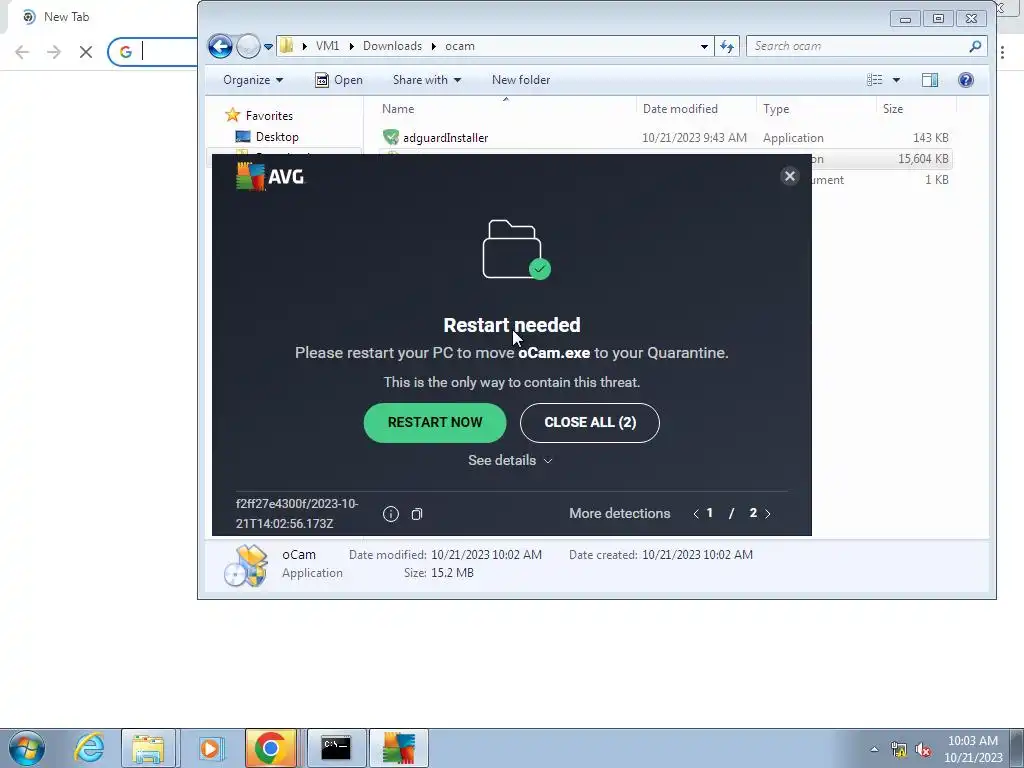Switch to AVG on taskbar
The height and width of the screenshot is (768, 1024).
pyautogui.click(x=399, y=748)
